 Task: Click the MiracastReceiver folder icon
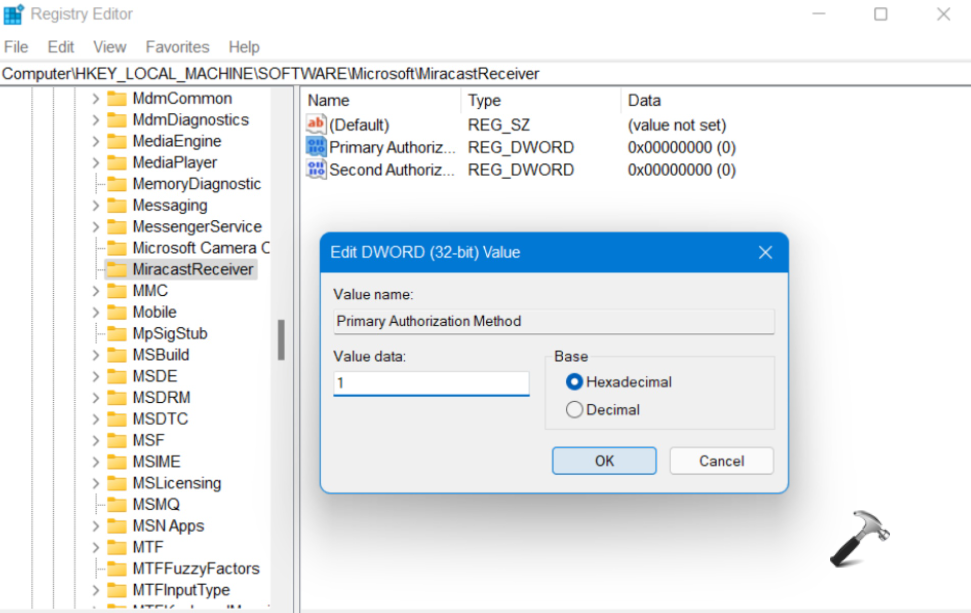pos(116,269)
